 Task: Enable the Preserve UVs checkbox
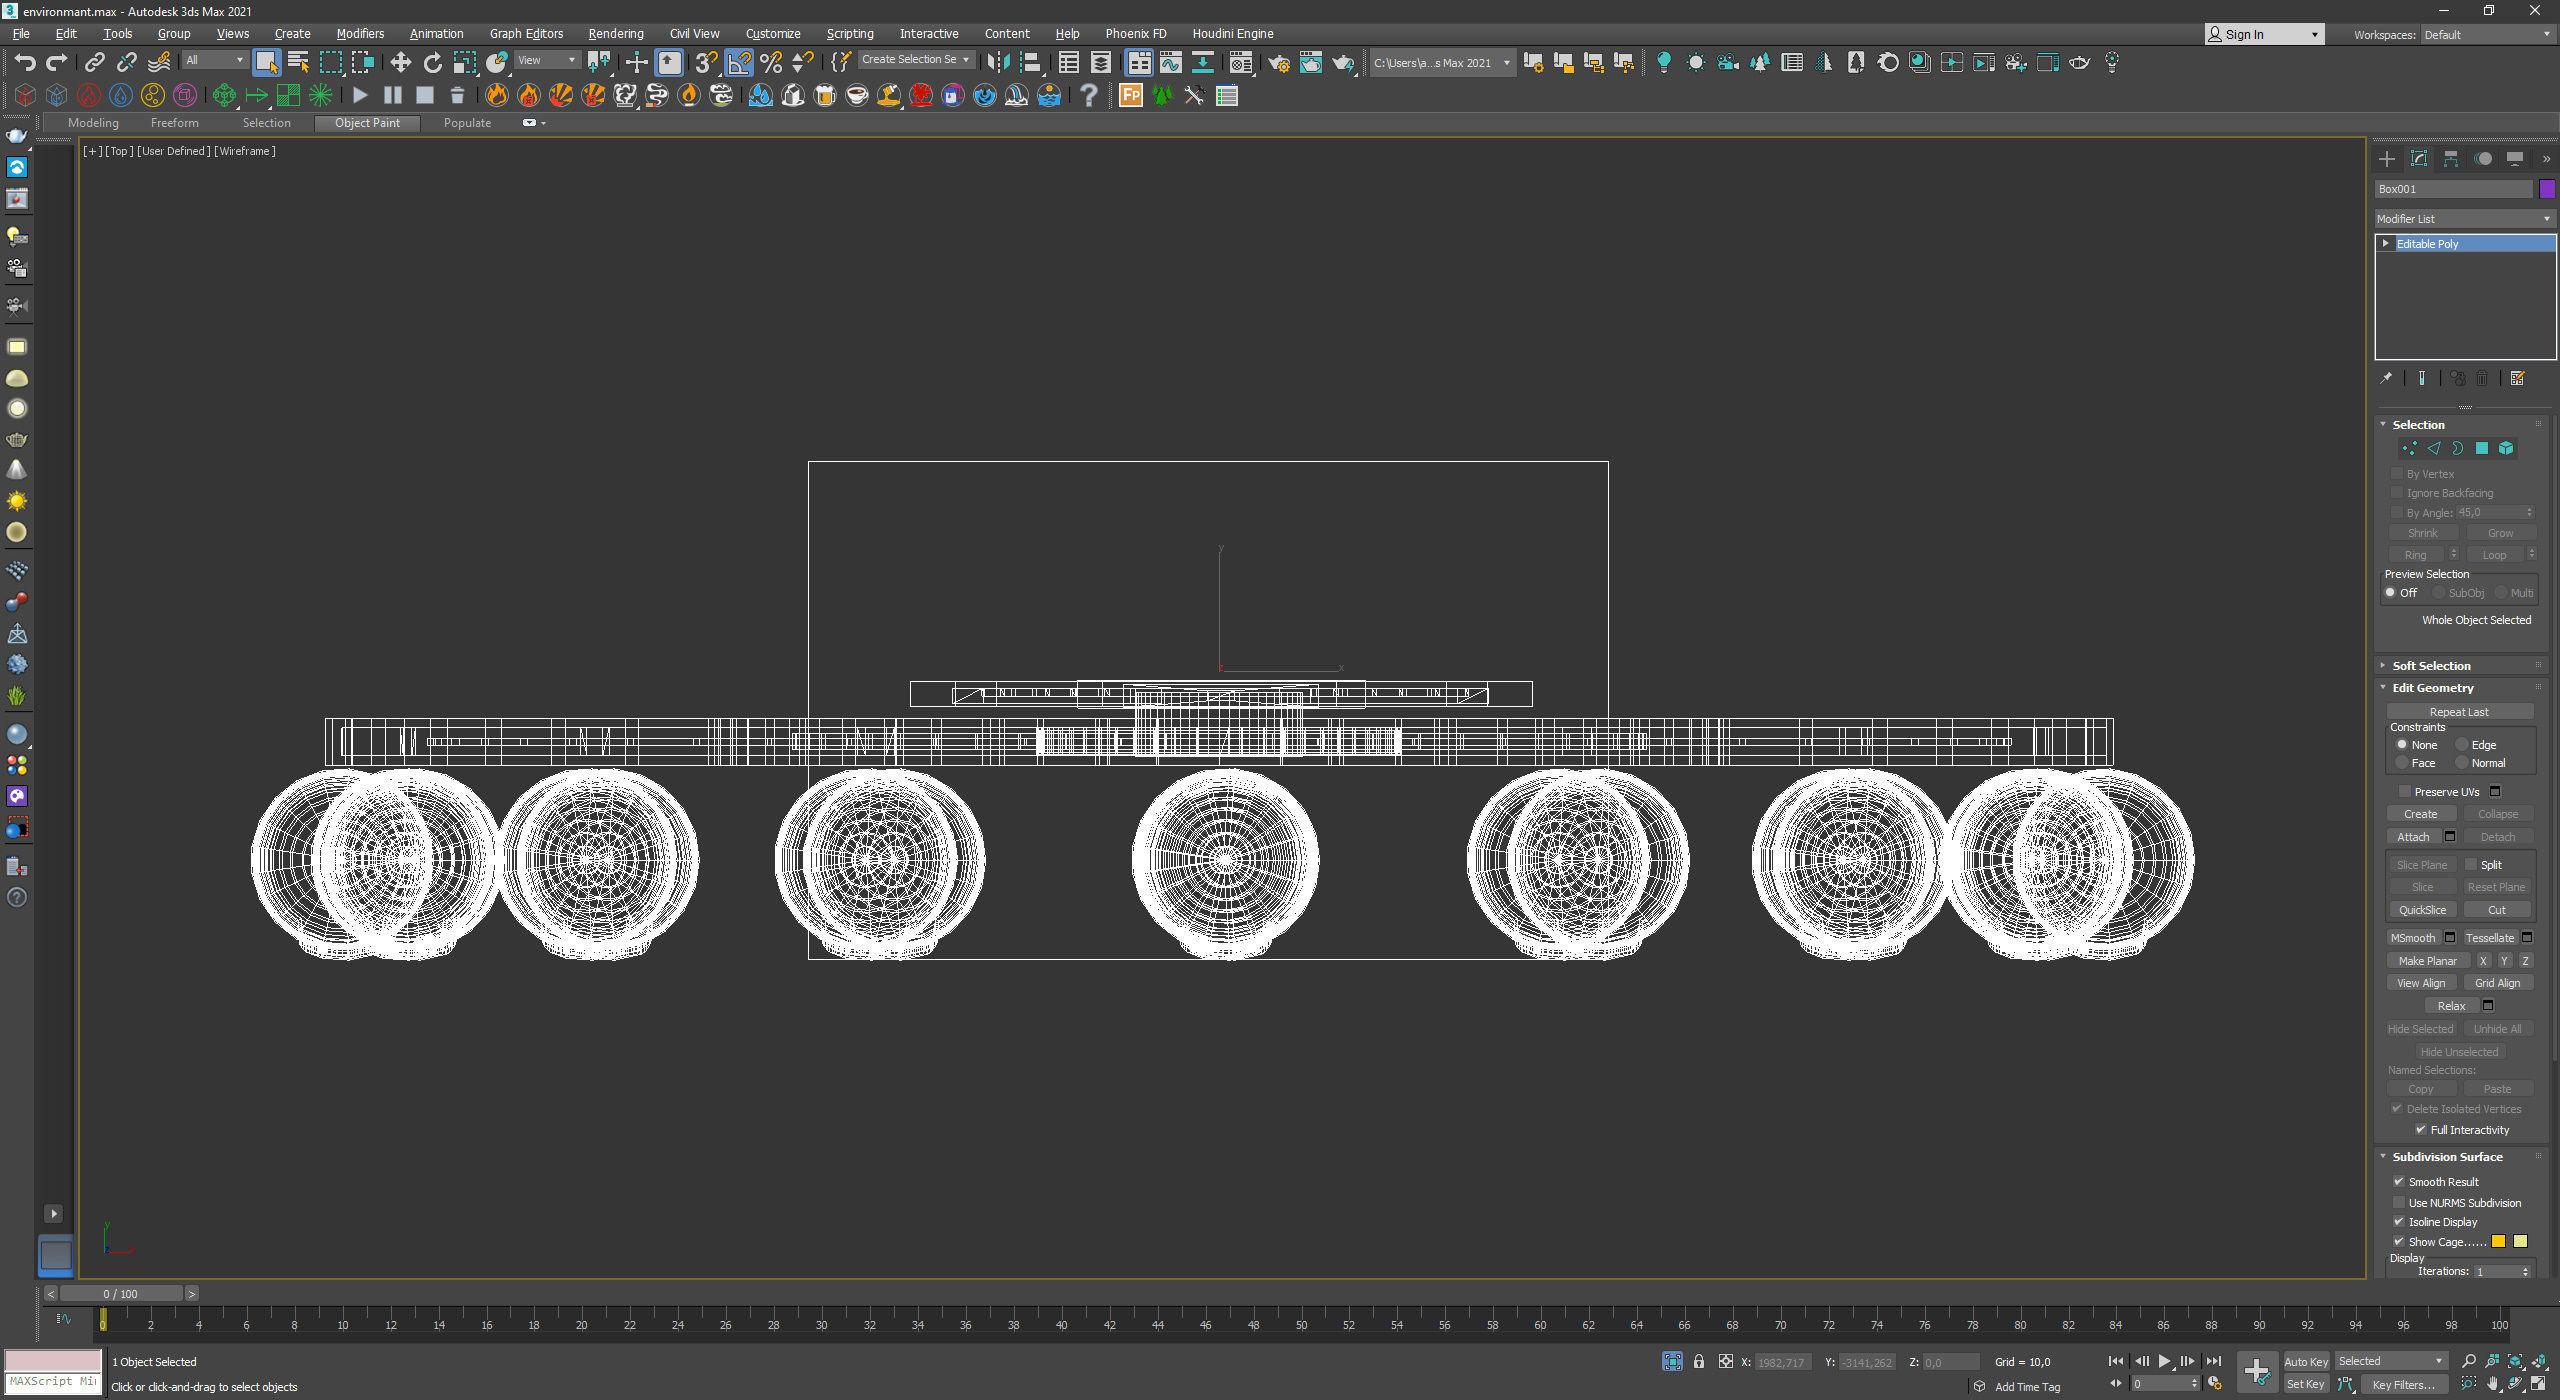pyautogui.click(x=2404, y=792)
